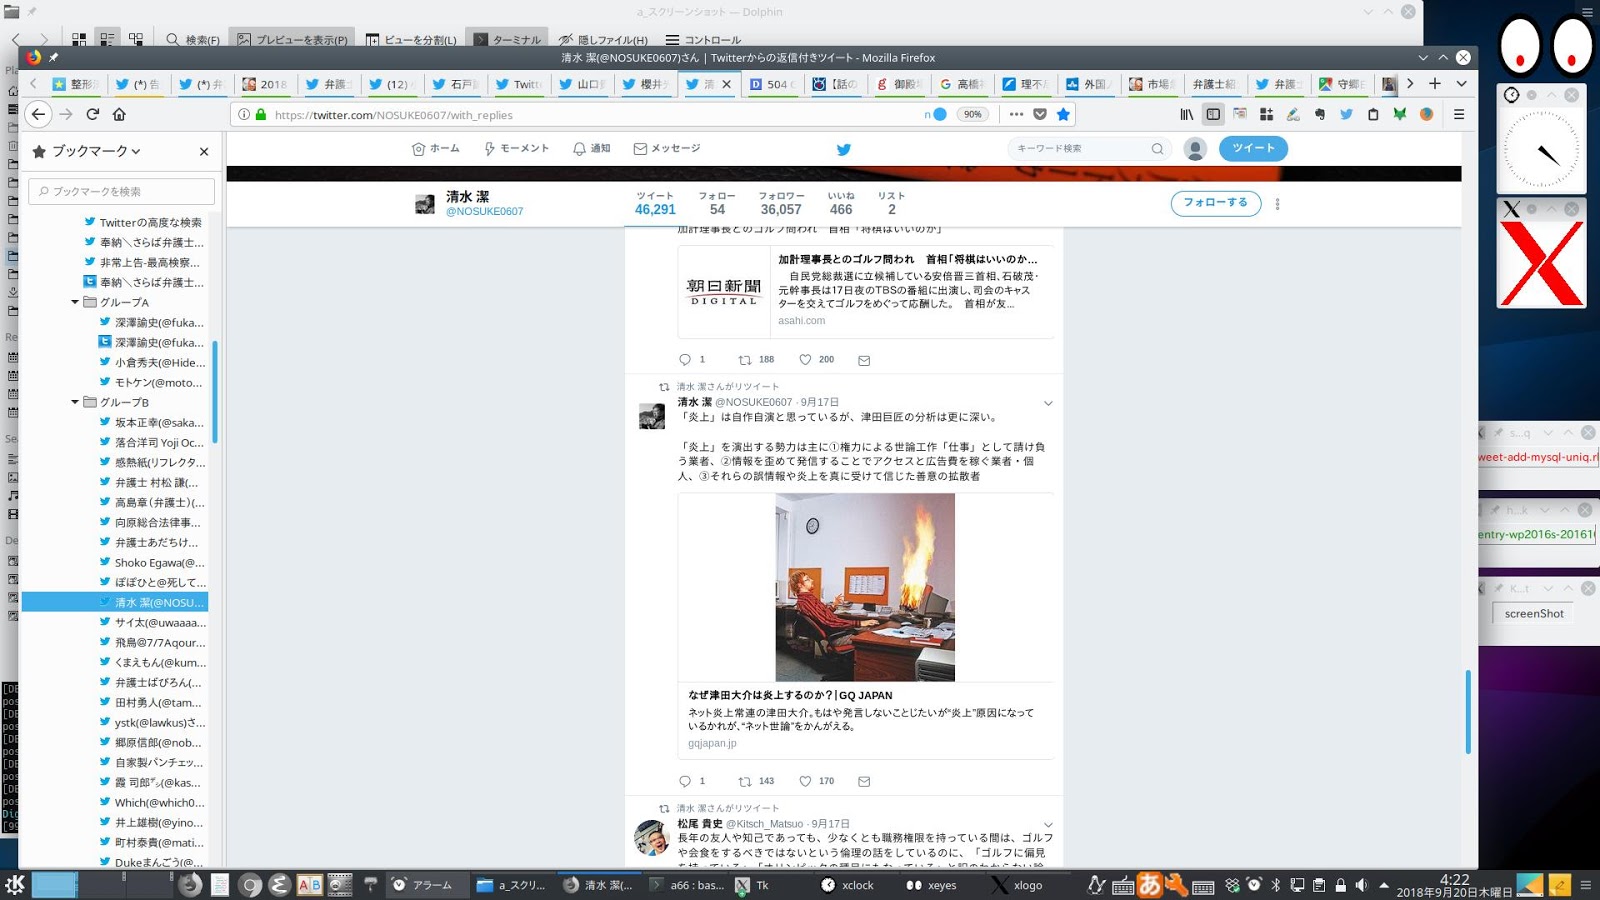Open profile avatar account menu
The image size is (1600, 900).
[x=1195, y=149]
